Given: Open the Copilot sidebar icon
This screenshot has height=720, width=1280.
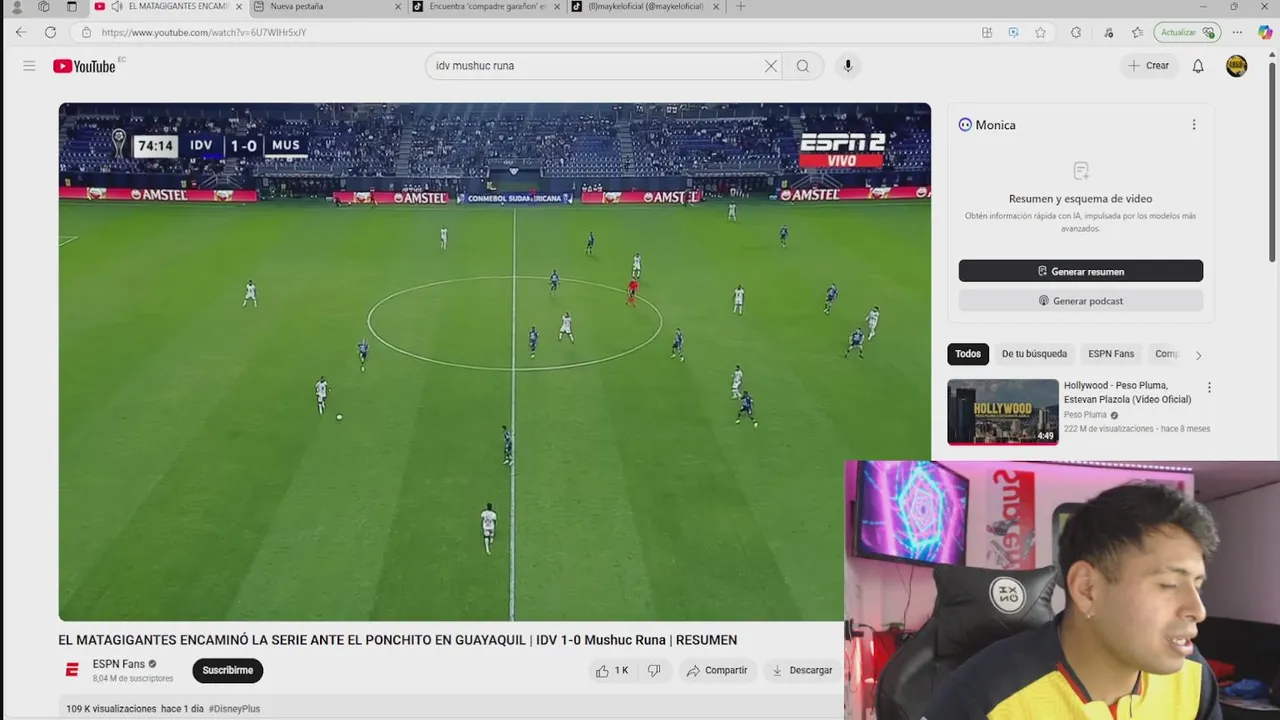Looking at the screenshot, I should point(1265,32).
